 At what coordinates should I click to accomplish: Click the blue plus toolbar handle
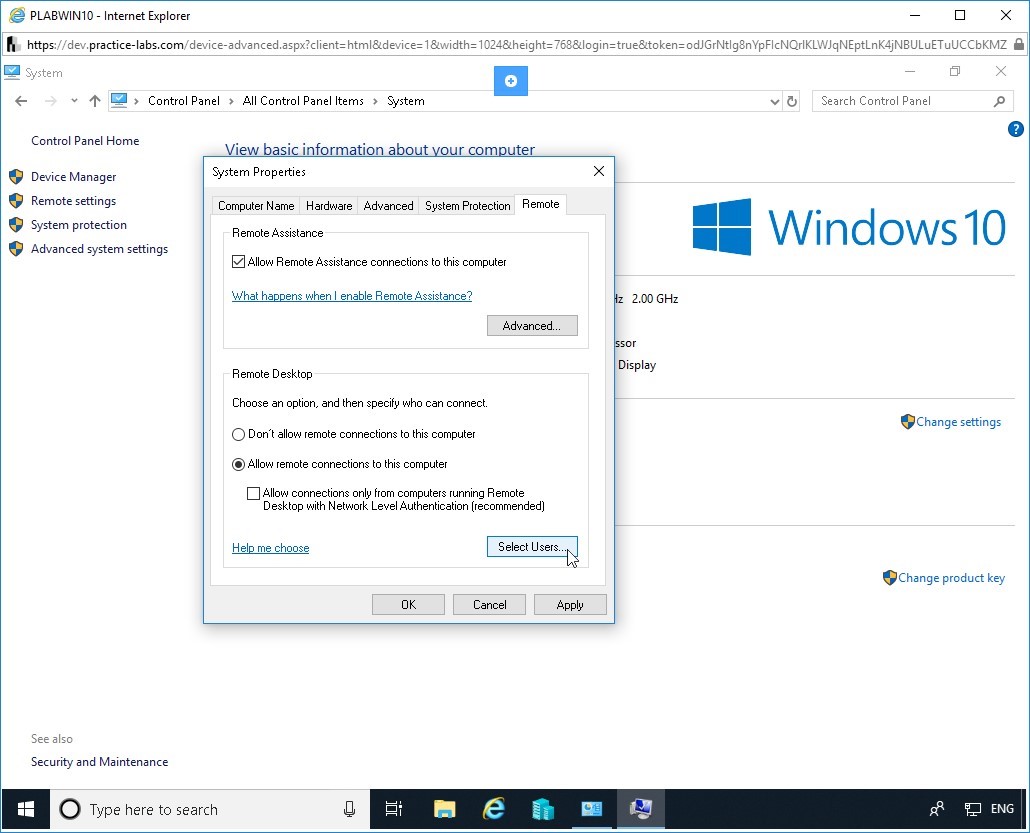pyautogui.click(x=510, y=81)
